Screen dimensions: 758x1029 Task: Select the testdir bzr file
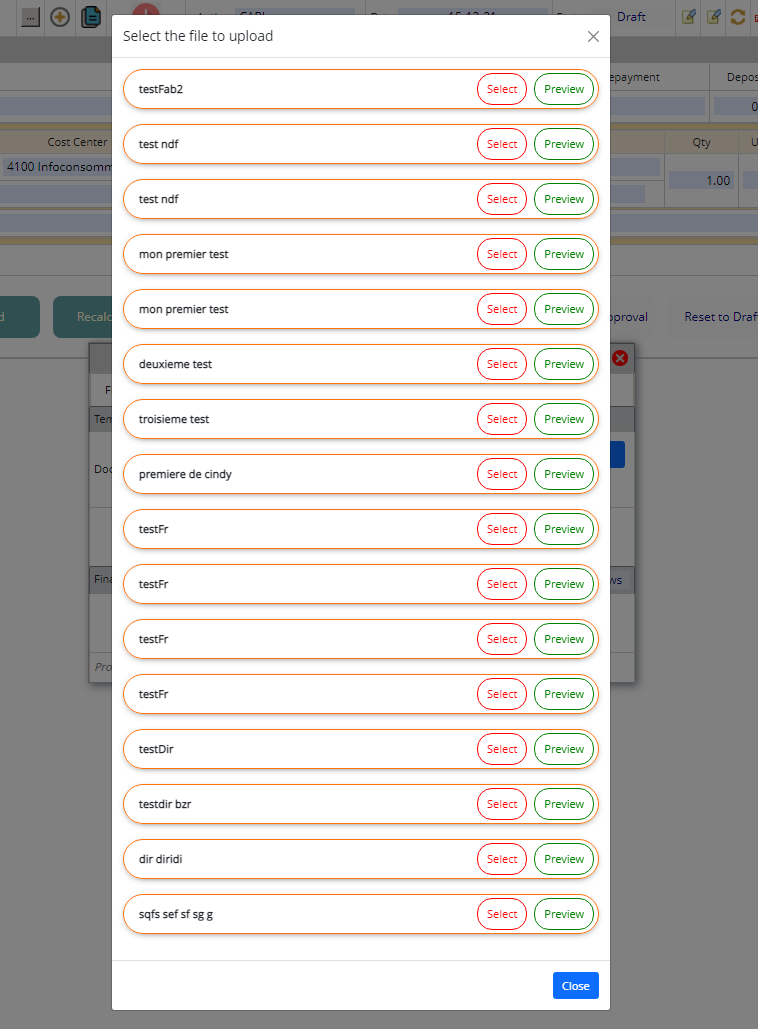[501, 804]
